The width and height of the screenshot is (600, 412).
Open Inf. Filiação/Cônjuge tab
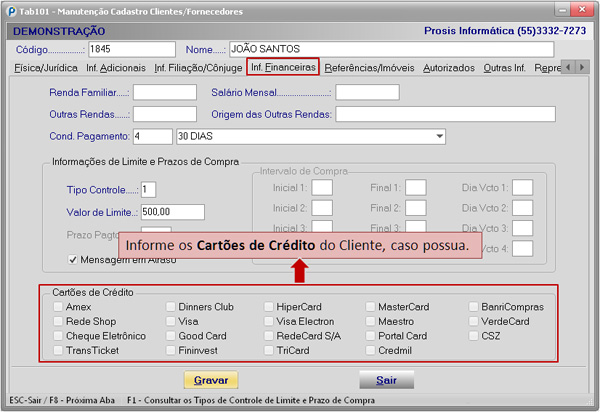[198, 68]
